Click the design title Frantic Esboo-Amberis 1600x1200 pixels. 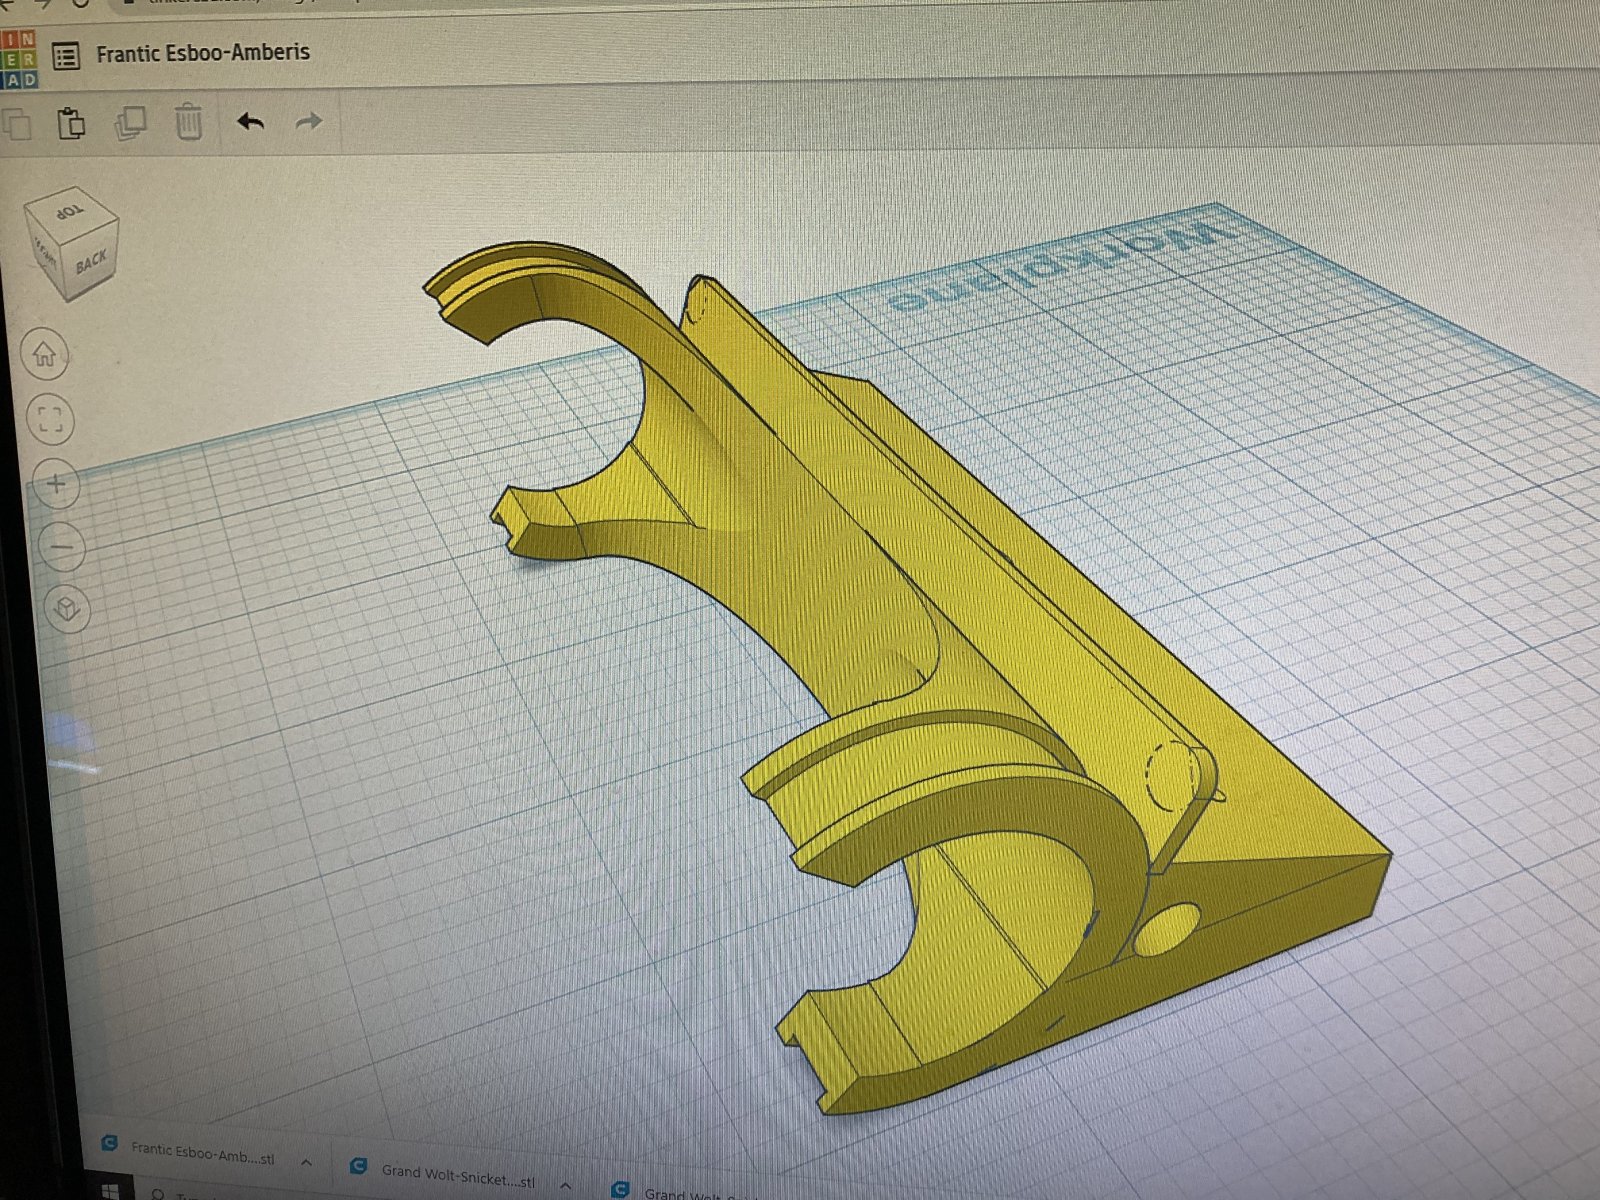coord(203,53)
